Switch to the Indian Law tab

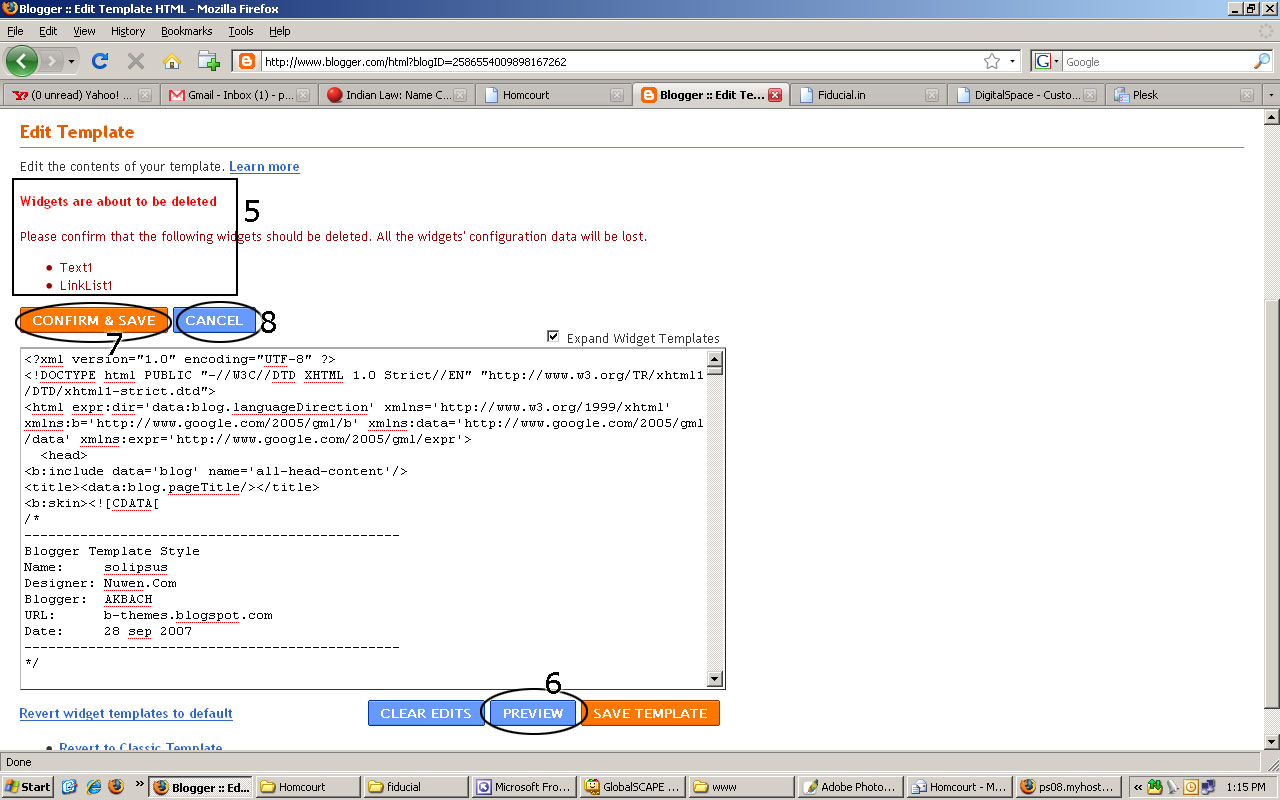396,95
